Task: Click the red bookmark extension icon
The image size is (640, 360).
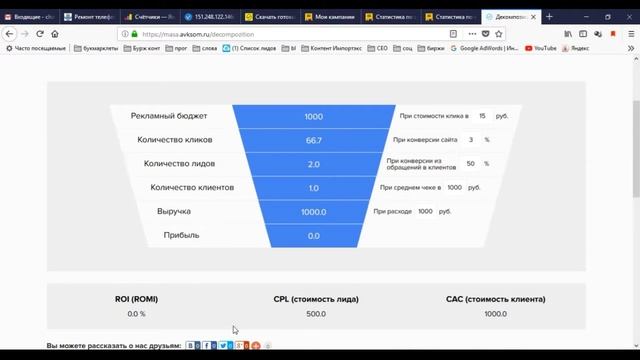Action: (x=613, y=34)
